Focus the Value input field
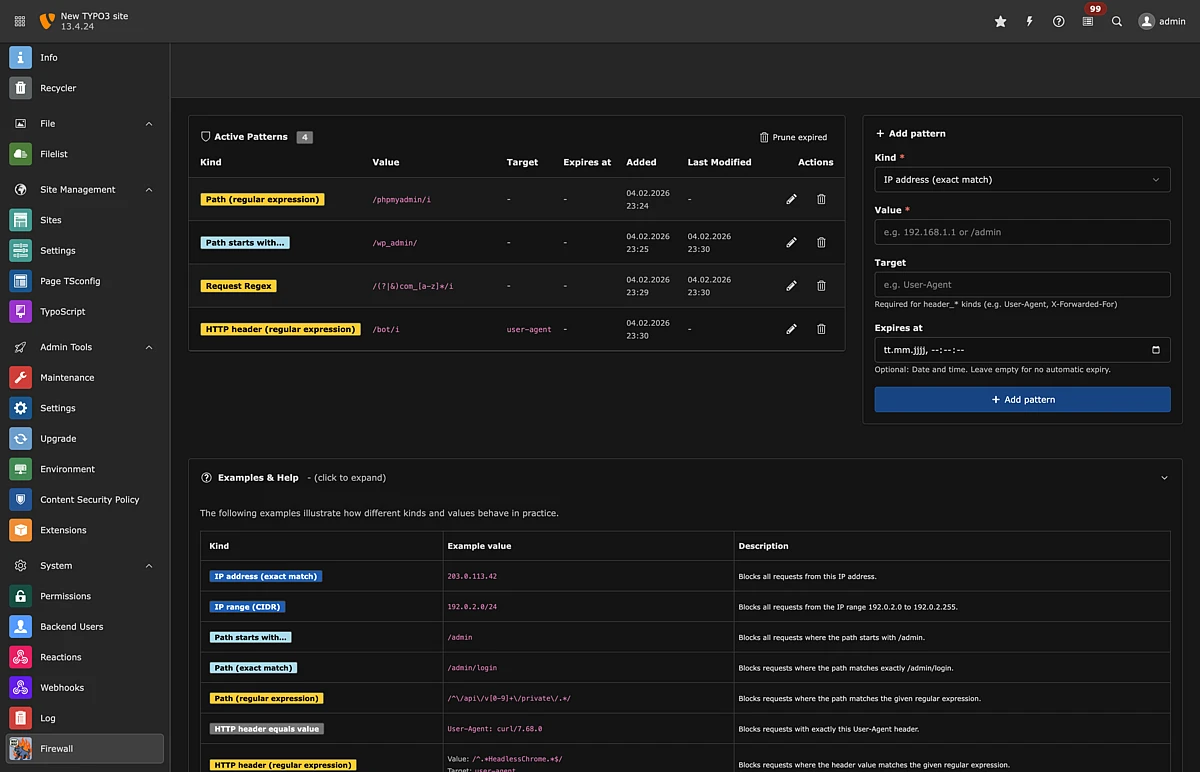1200x772 pixels. click(x=1022, y=232)
